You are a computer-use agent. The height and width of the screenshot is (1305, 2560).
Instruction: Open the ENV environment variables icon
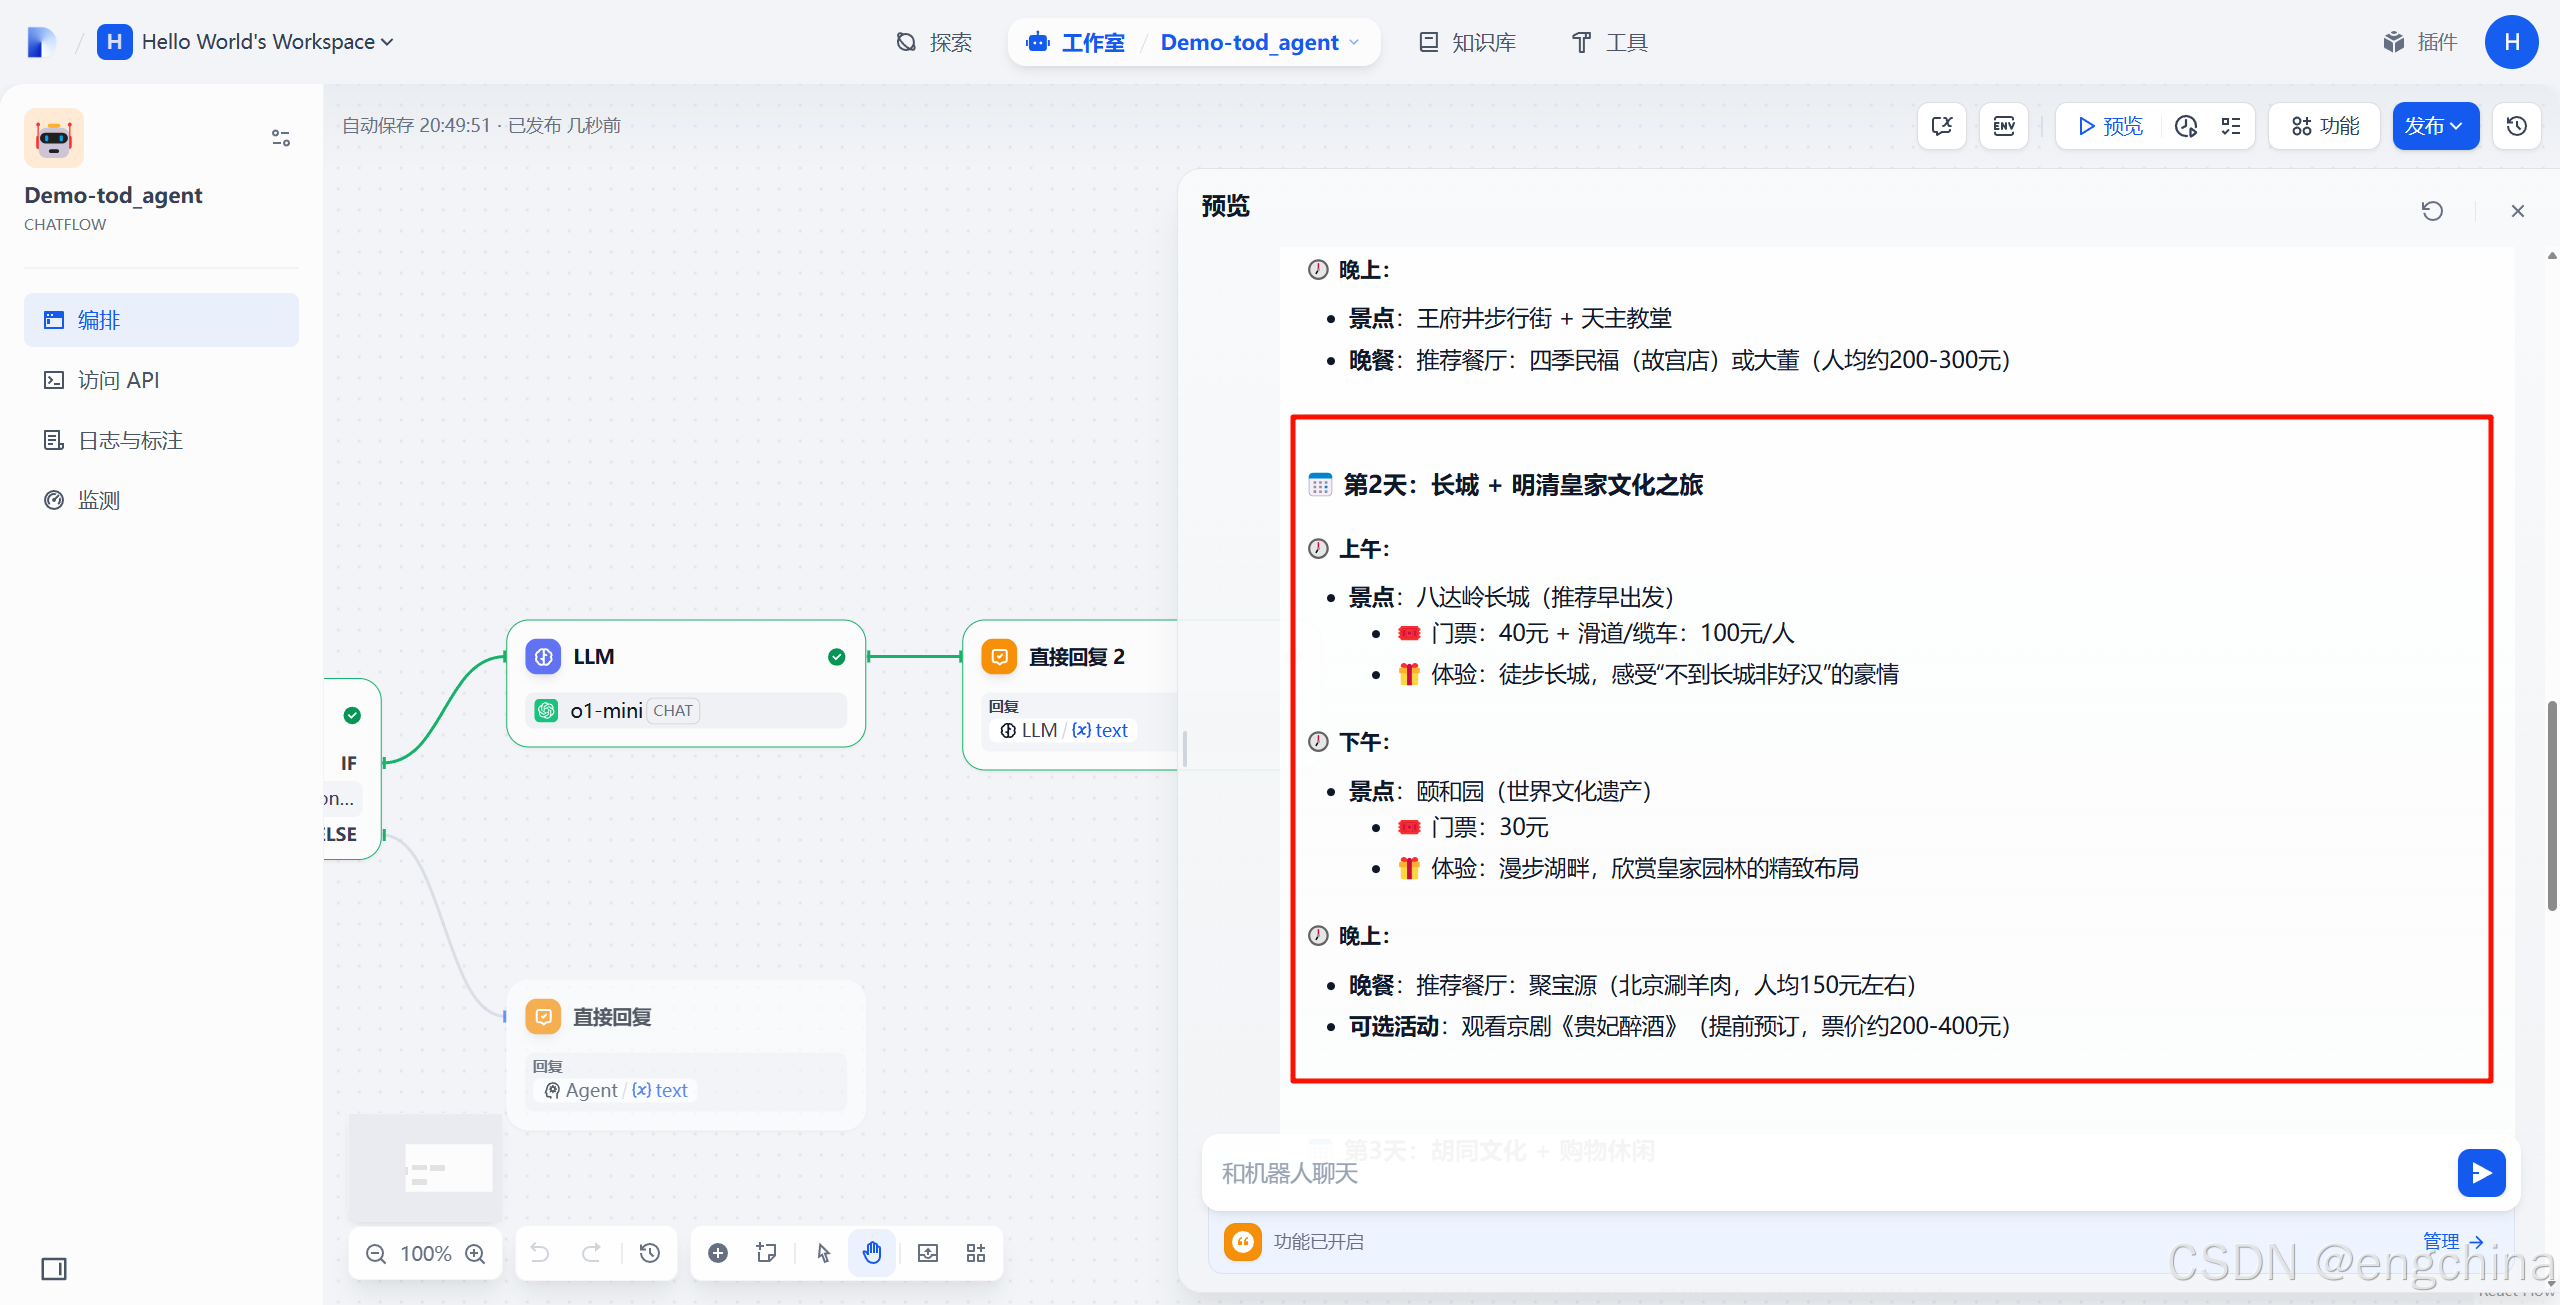[x=2004, y=126]
